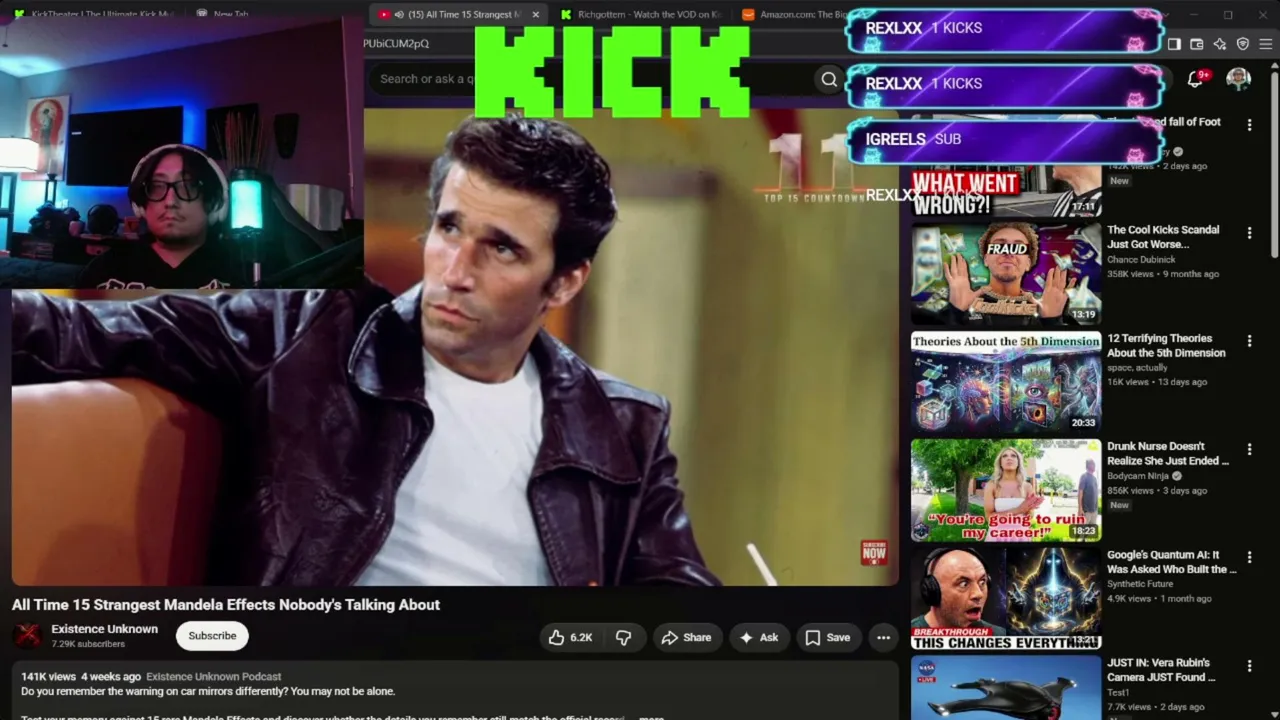Screen dimensions: 1280x720
Task: Click the '7.29K subscribers' count
Action: (88, 644)
